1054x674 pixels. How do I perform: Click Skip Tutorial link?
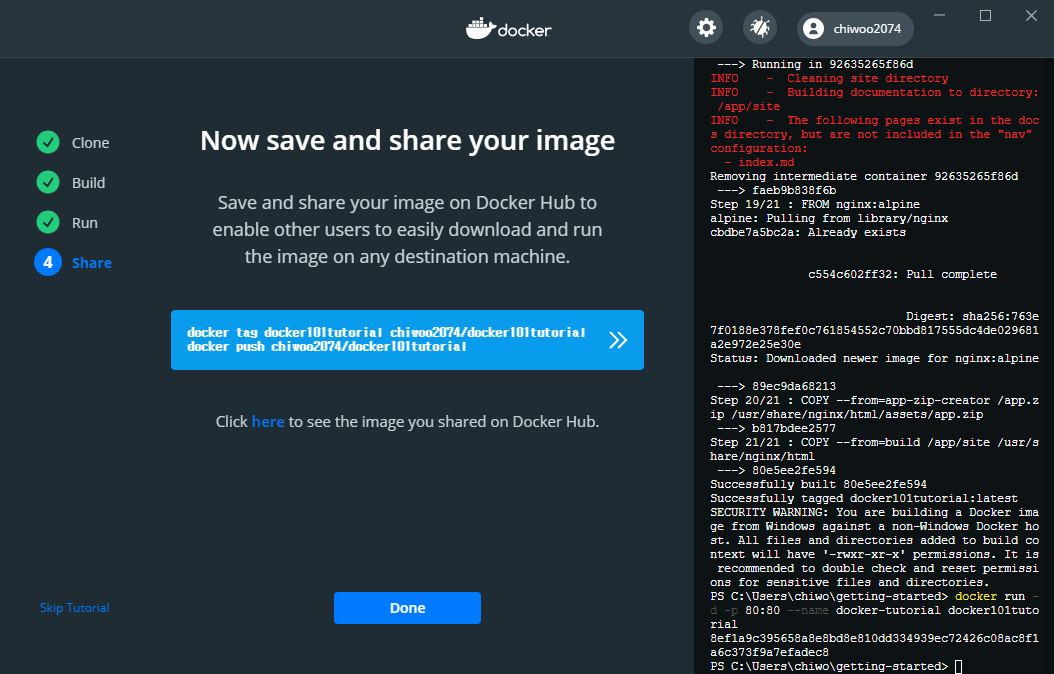75,608
